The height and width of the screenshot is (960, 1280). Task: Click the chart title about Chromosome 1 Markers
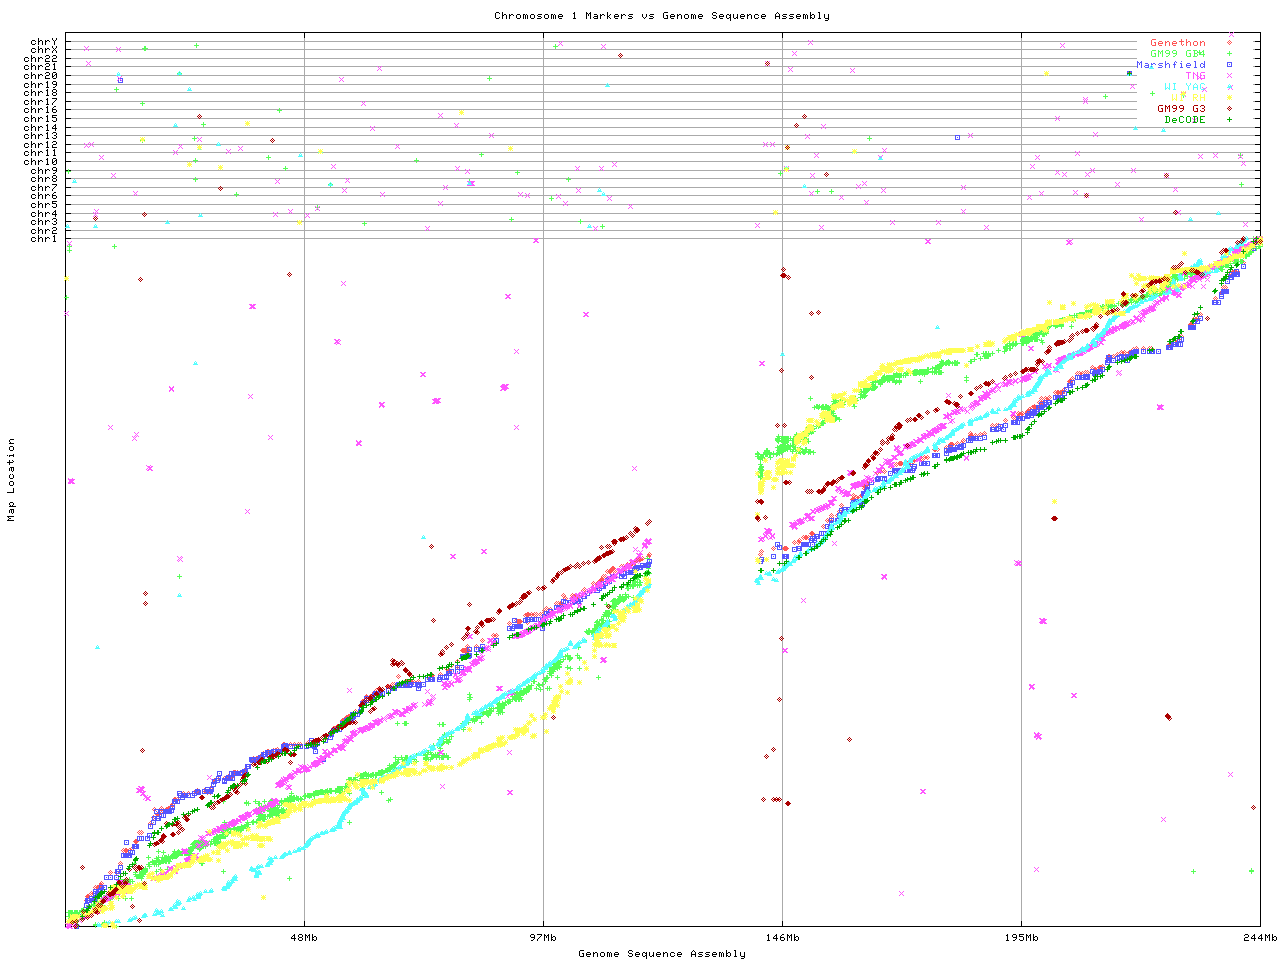[x=661, y=15]
